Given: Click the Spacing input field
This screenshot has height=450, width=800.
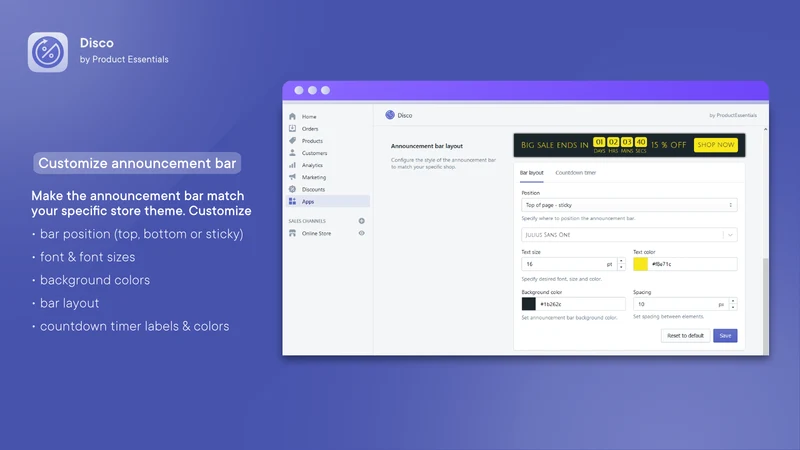Looking at the screenshot, I should coord(681,304).
